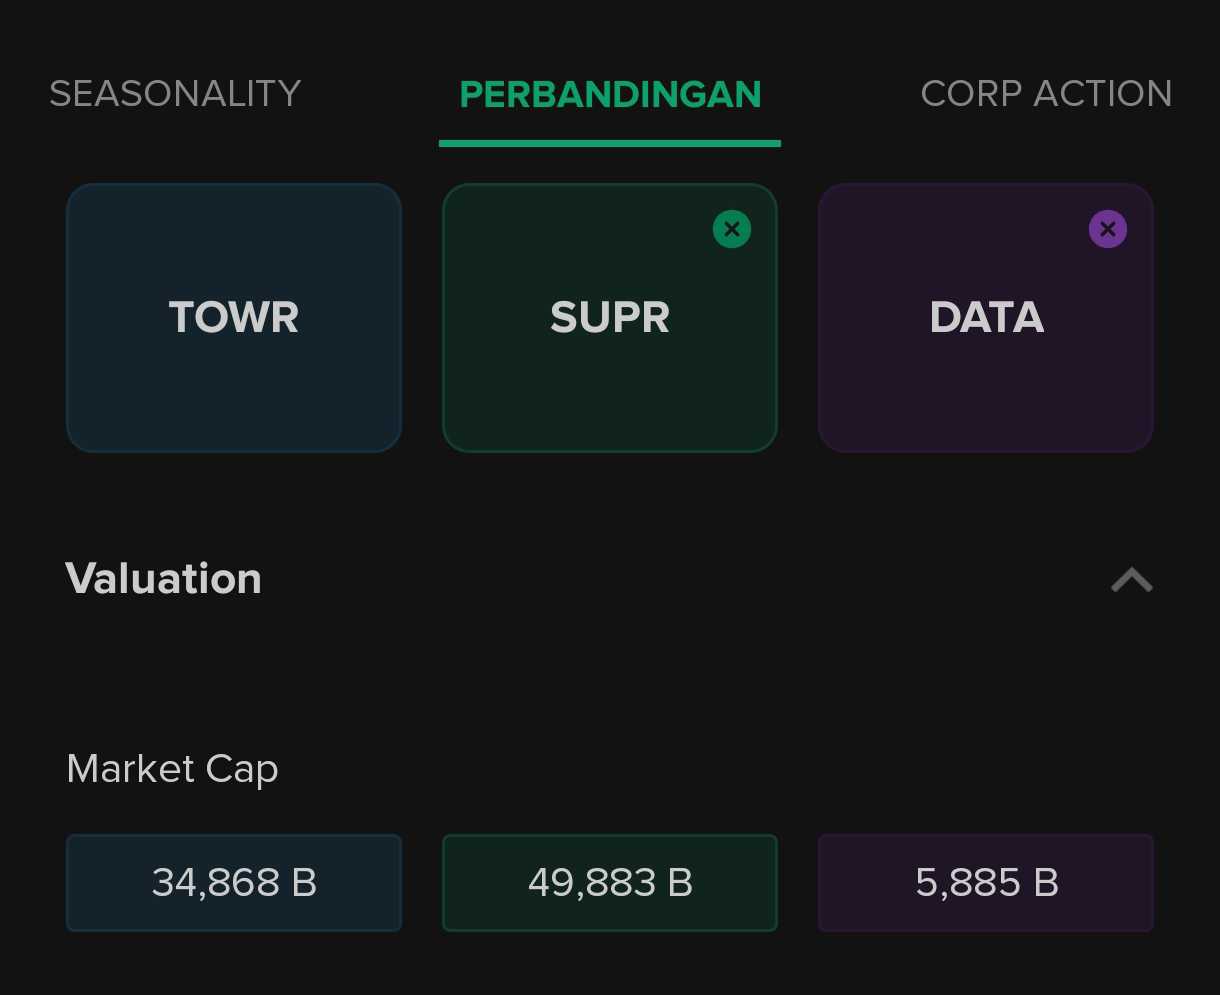Click the green underline beneath PERBANDINGAN

(610, 144)
